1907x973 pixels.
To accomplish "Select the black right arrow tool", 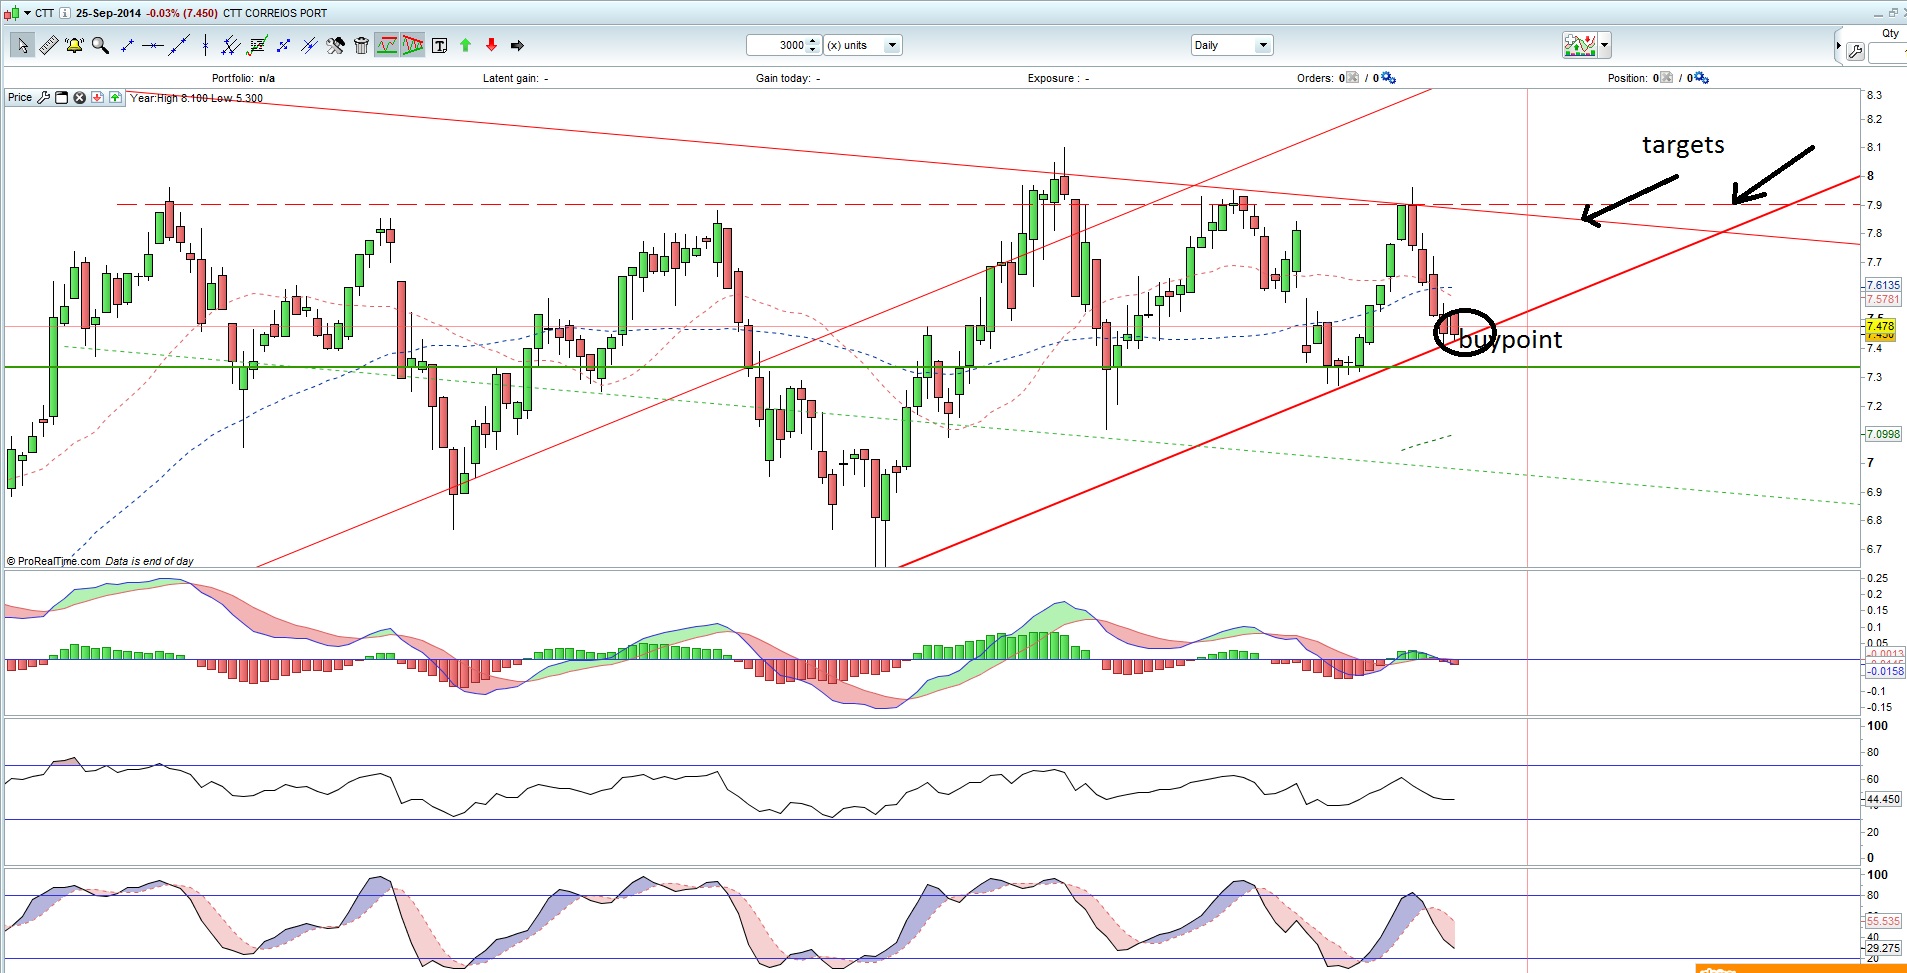I will [x=517, y=45].
